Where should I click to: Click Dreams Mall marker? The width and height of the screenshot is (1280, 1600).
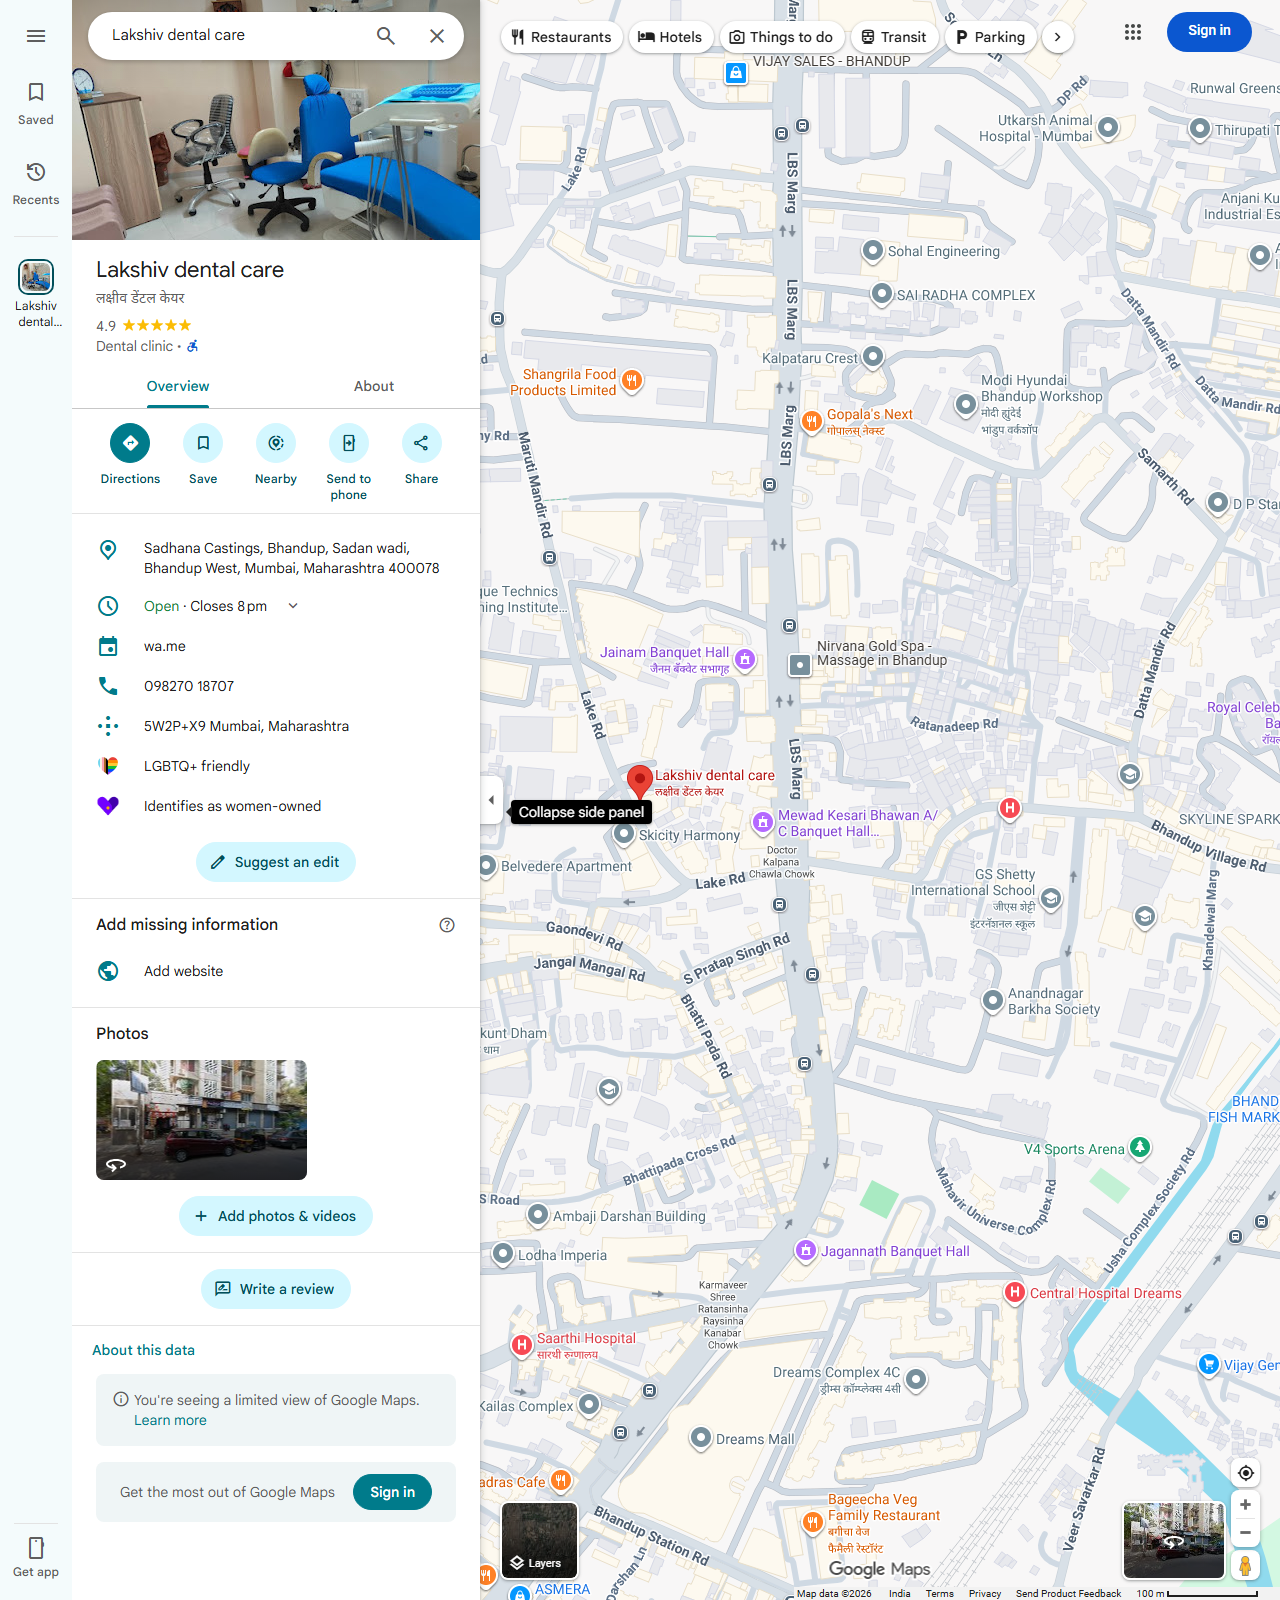click(701, 1438)
